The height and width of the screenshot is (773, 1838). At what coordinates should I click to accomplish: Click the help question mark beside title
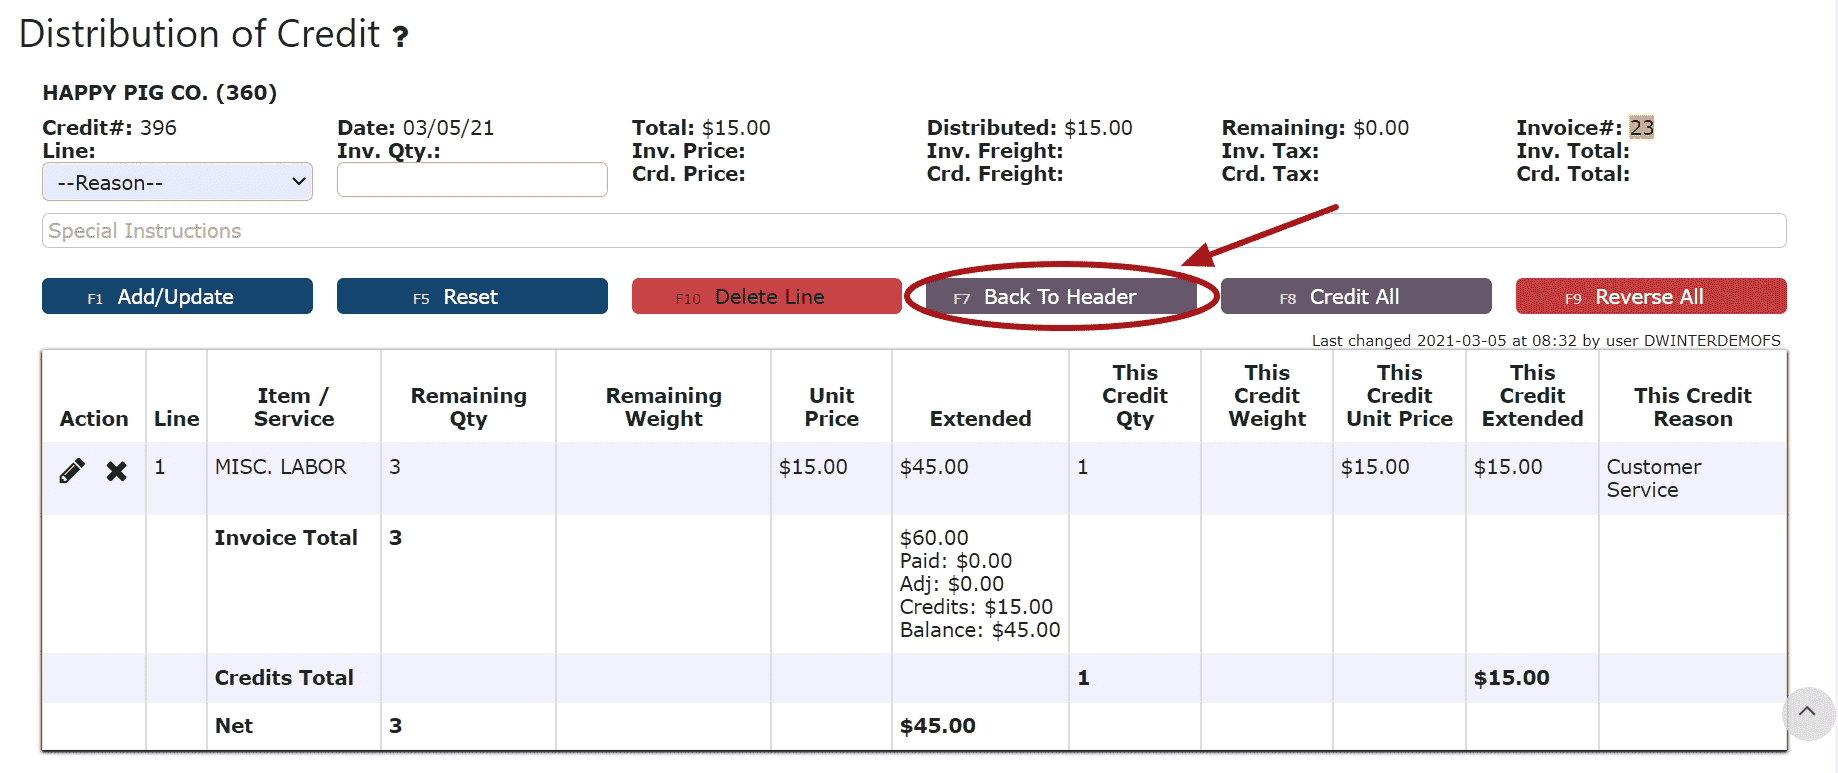(400, 38)
